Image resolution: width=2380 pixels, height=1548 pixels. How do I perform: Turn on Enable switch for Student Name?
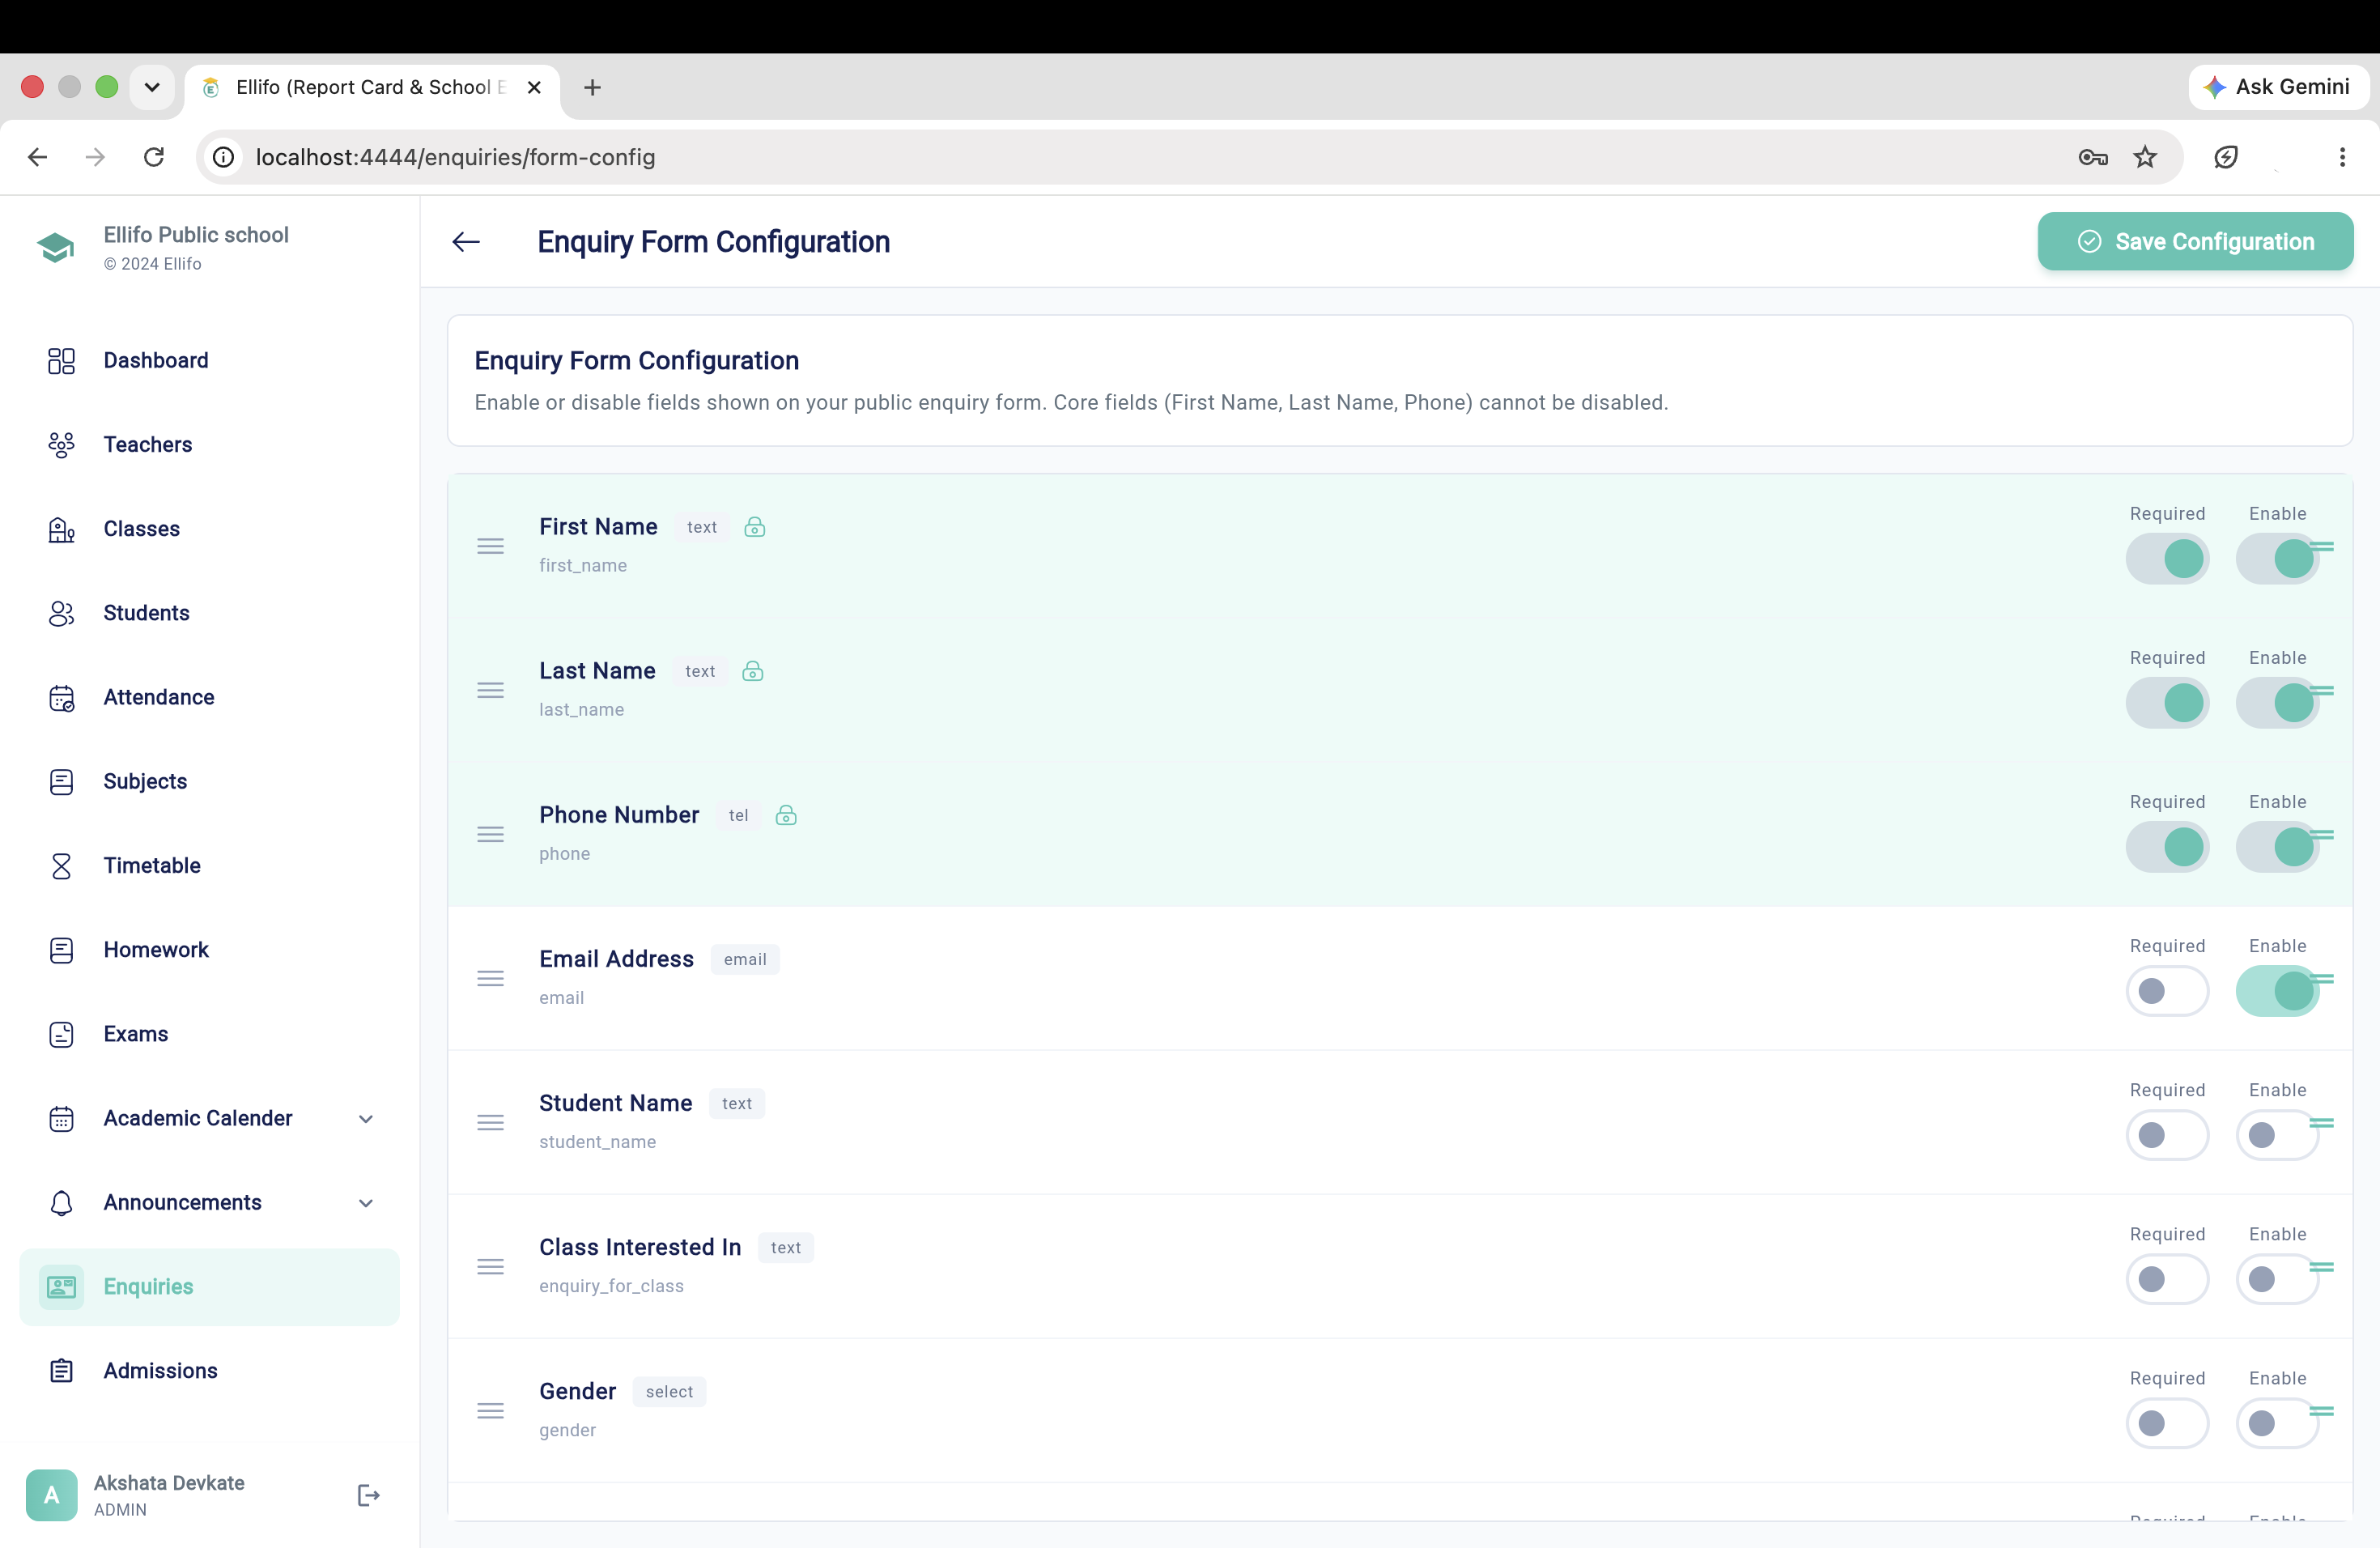click(2277, 1135)
